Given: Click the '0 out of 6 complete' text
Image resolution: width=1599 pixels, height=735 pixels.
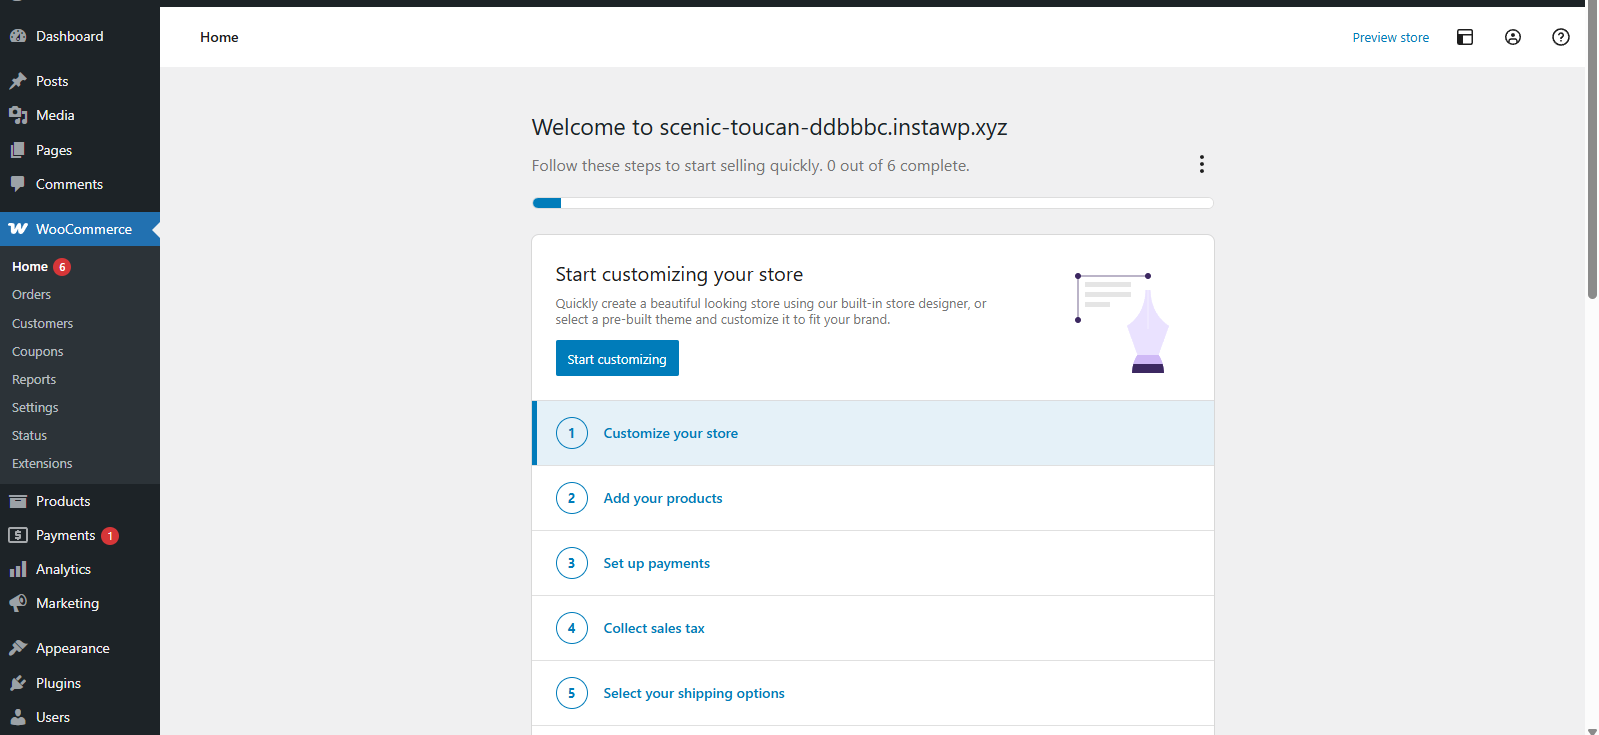Looking at the screenshot, I should [898, 165].
